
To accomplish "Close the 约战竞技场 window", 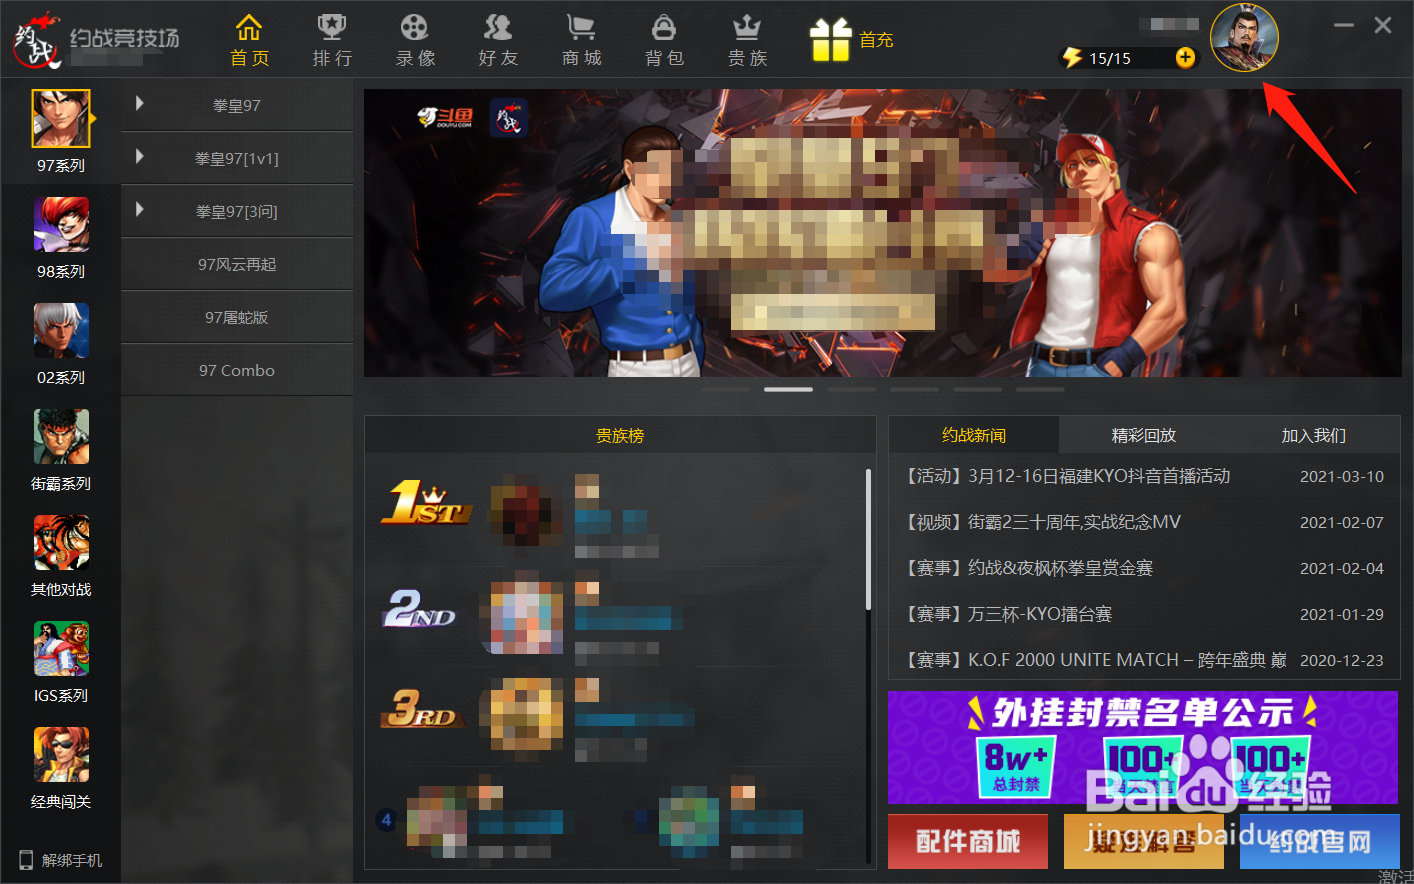I will 1383,25.
